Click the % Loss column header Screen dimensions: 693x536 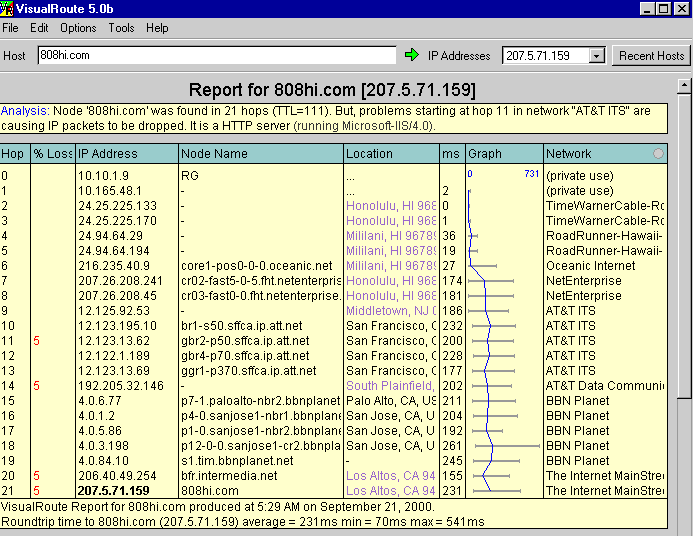coord(53,153)
